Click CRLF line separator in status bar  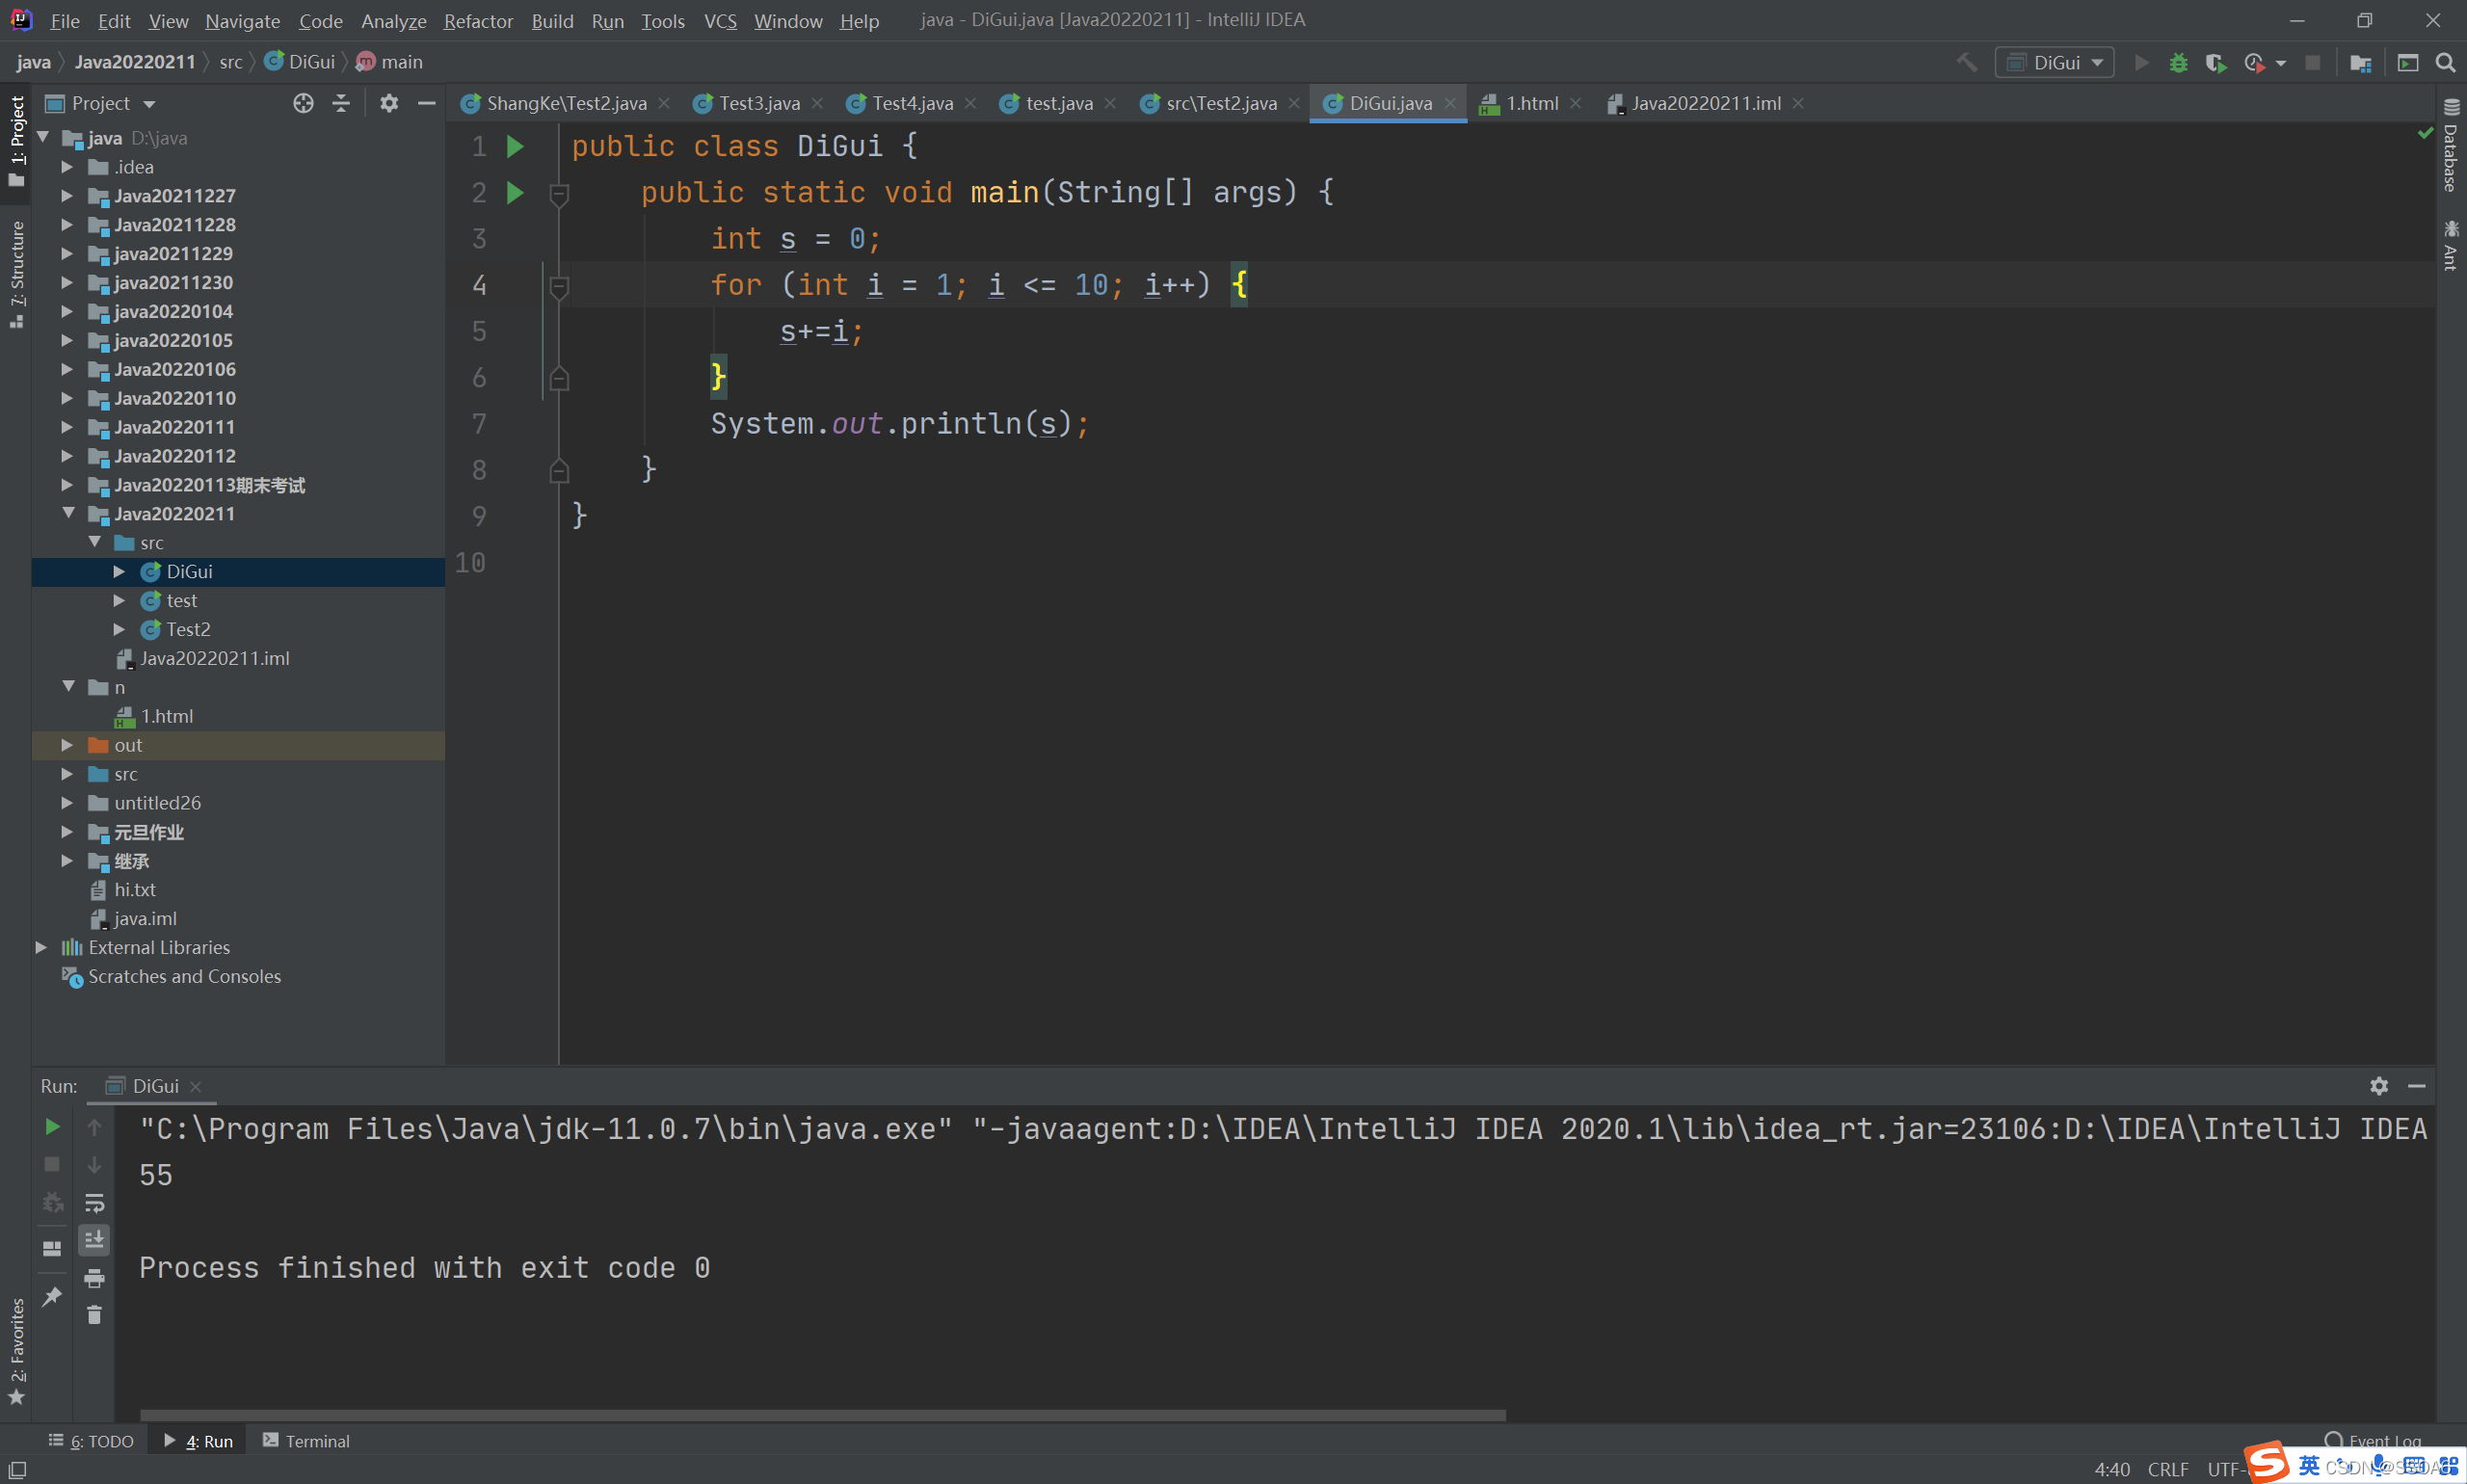(2168, 1469)
